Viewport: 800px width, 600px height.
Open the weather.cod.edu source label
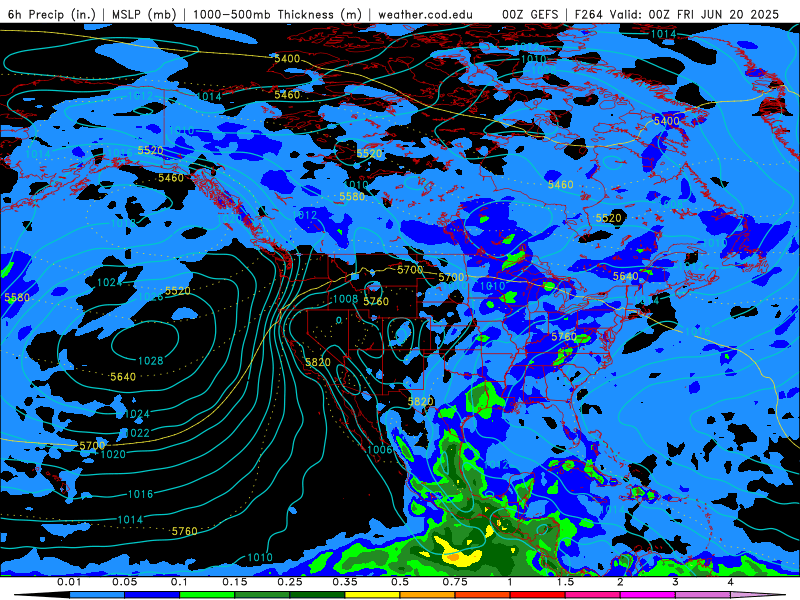click(x=425, y=14)
